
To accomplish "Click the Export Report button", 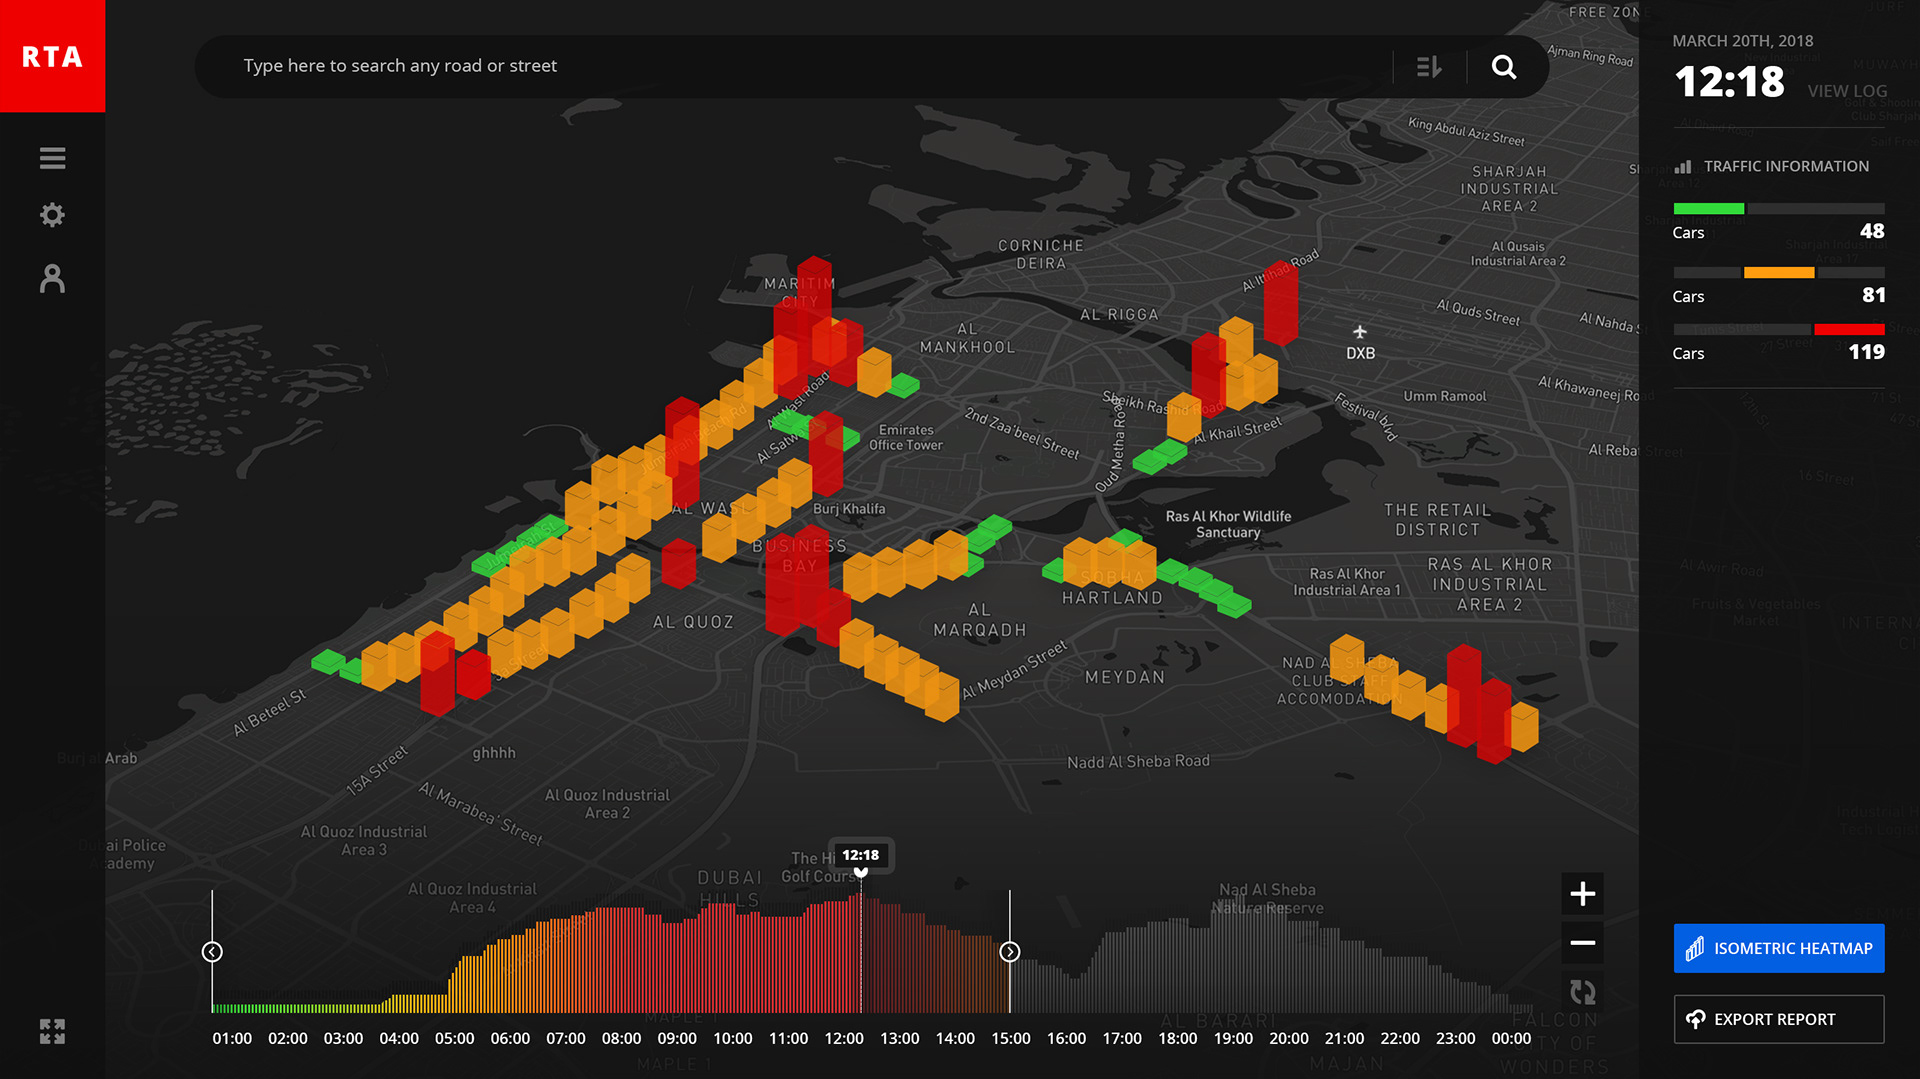I will tap(1779, 1019).
